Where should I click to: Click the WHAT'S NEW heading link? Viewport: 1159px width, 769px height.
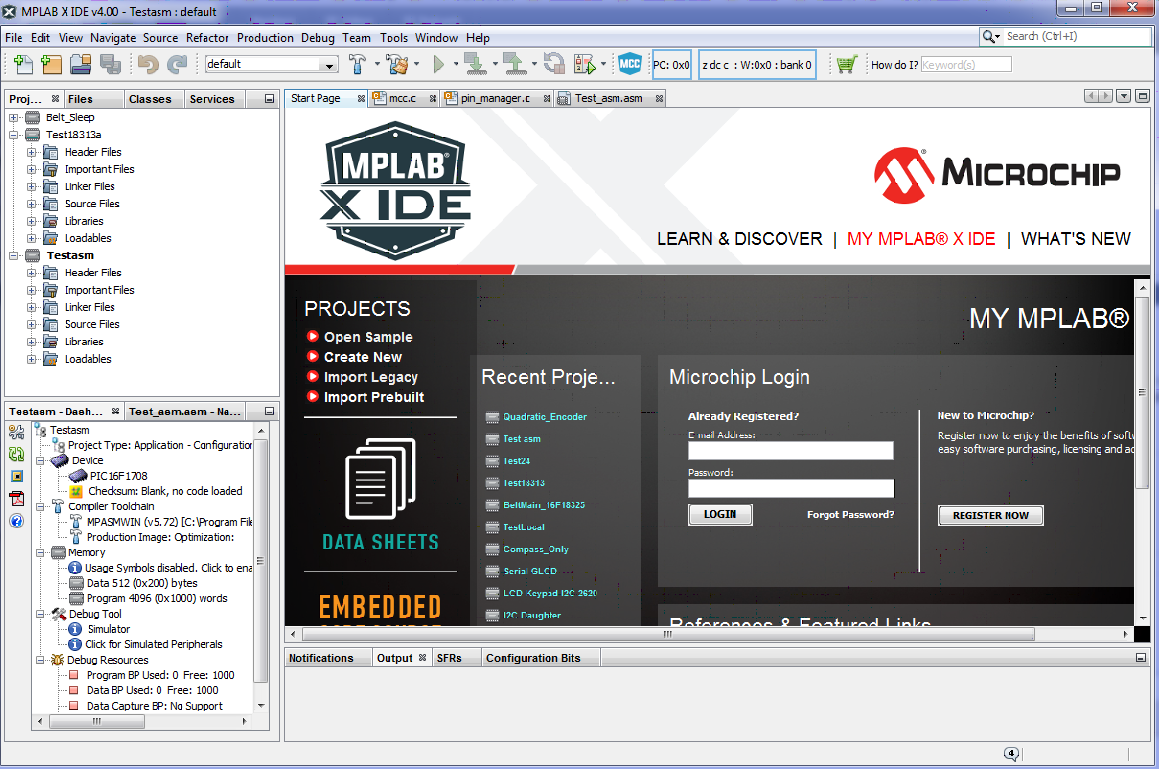point(1075,239)
